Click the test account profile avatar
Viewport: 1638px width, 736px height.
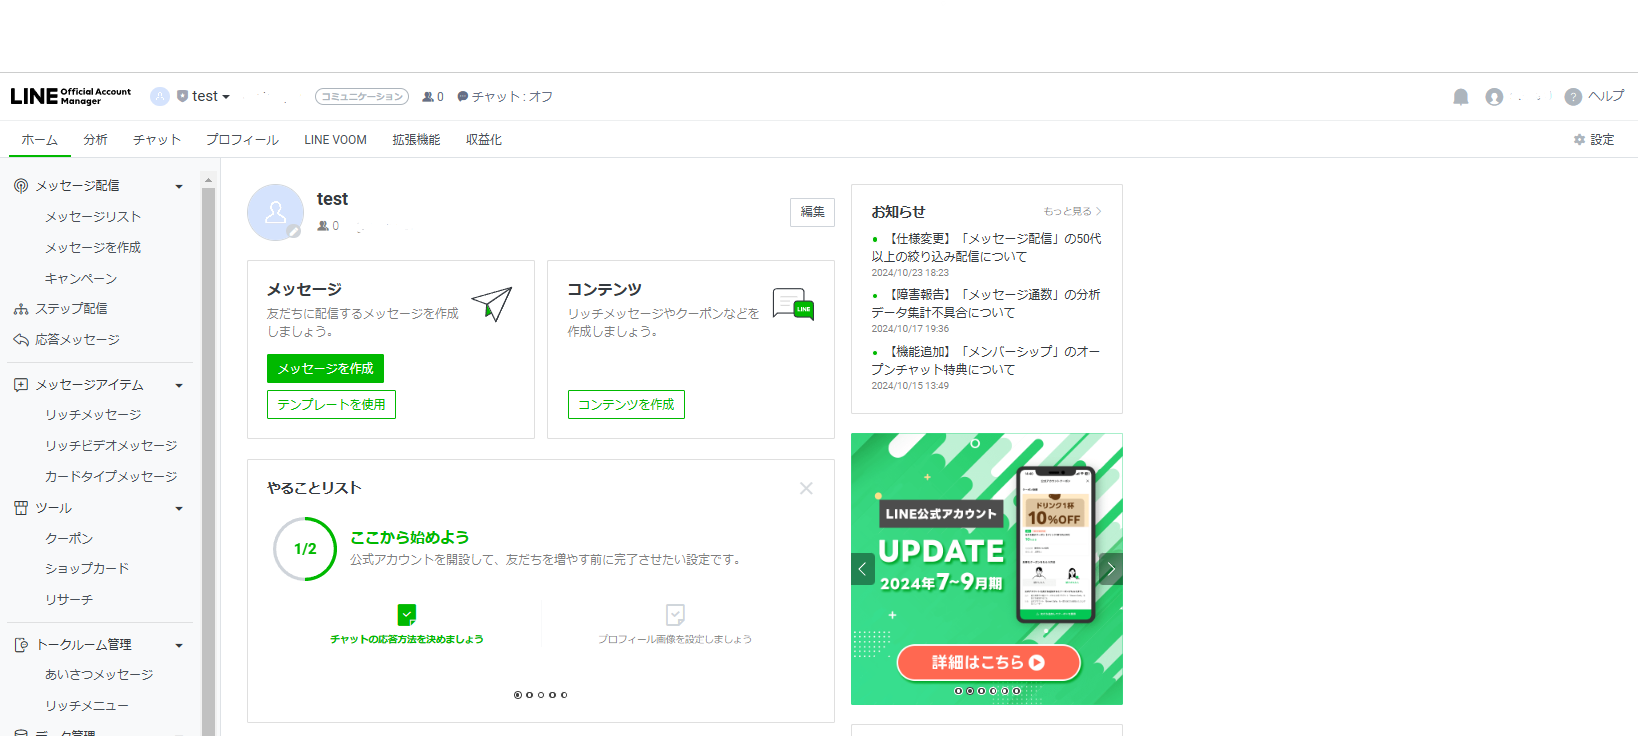(x=275, y=212)
